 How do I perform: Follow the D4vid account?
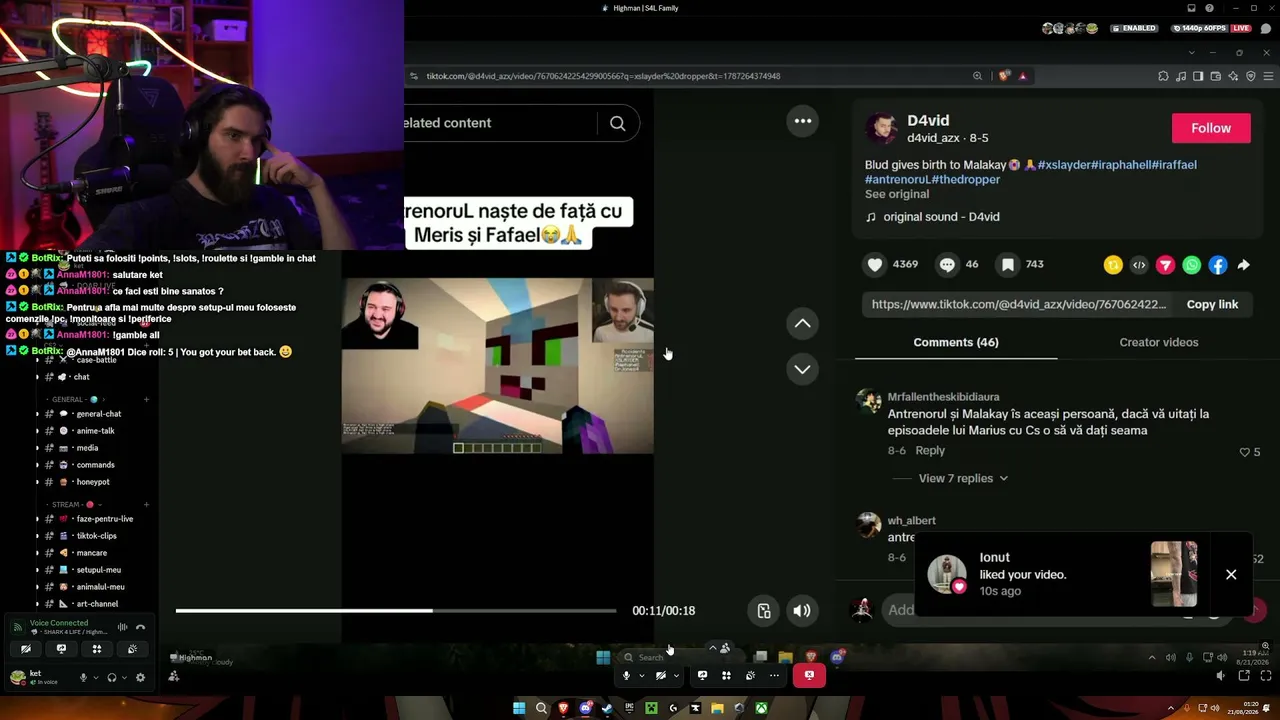(1211, 128)
